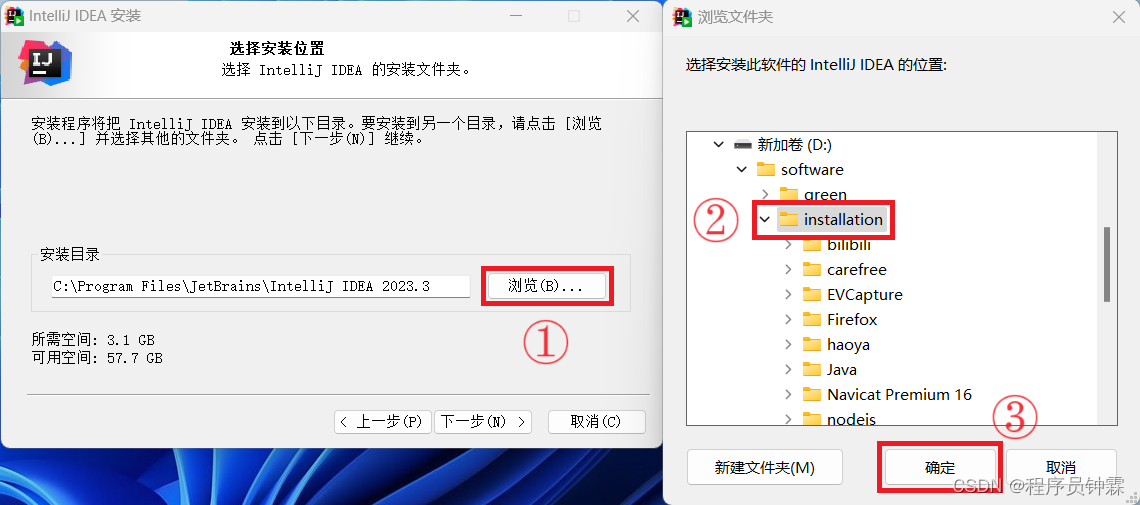Screen dimensions: 1140x505
Task: Select the Firefox folder
Action: point(852,319)
